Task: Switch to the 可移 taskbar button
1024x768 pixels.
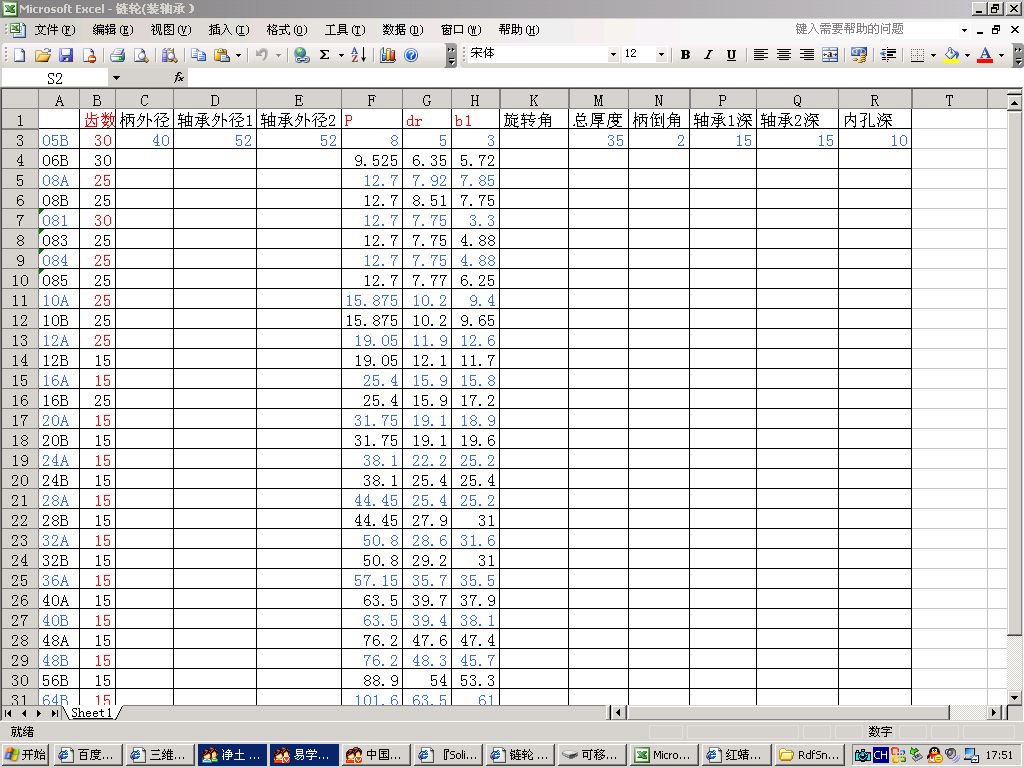Action: pos(591,754)
